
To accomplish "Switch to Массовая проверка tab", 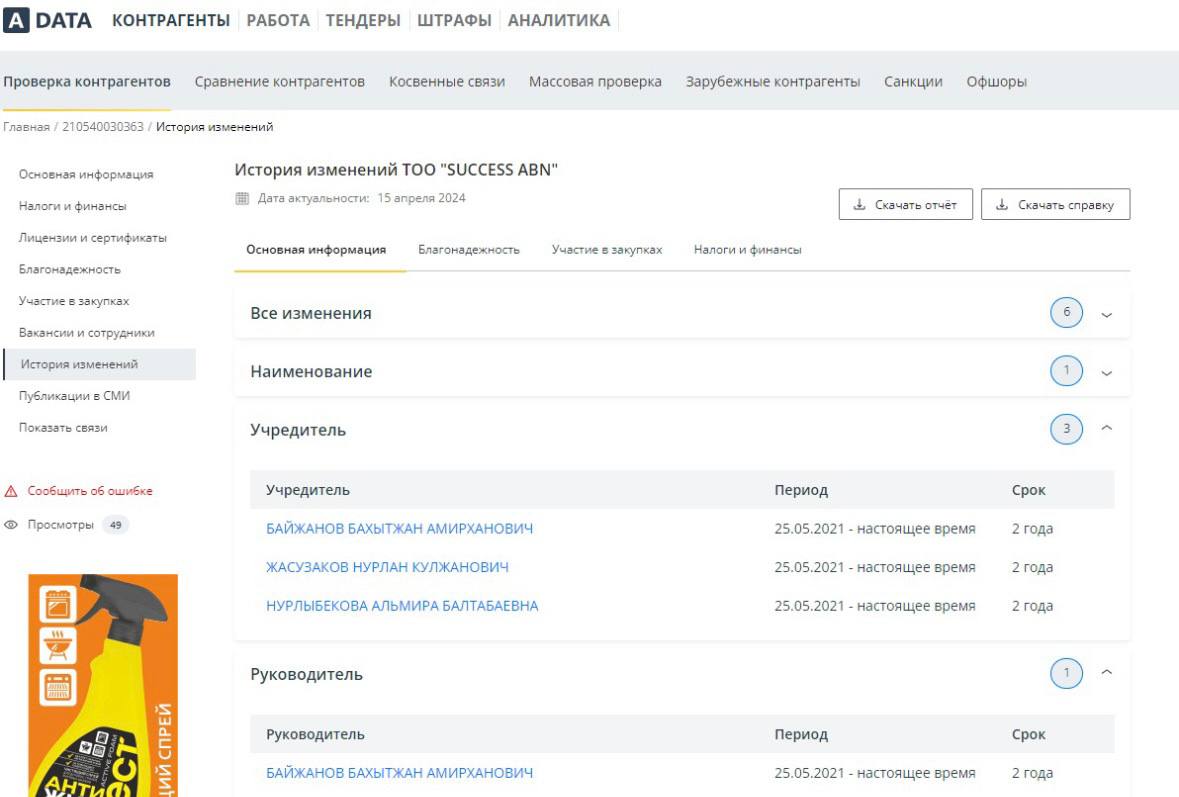I will [x=595, y=81].
